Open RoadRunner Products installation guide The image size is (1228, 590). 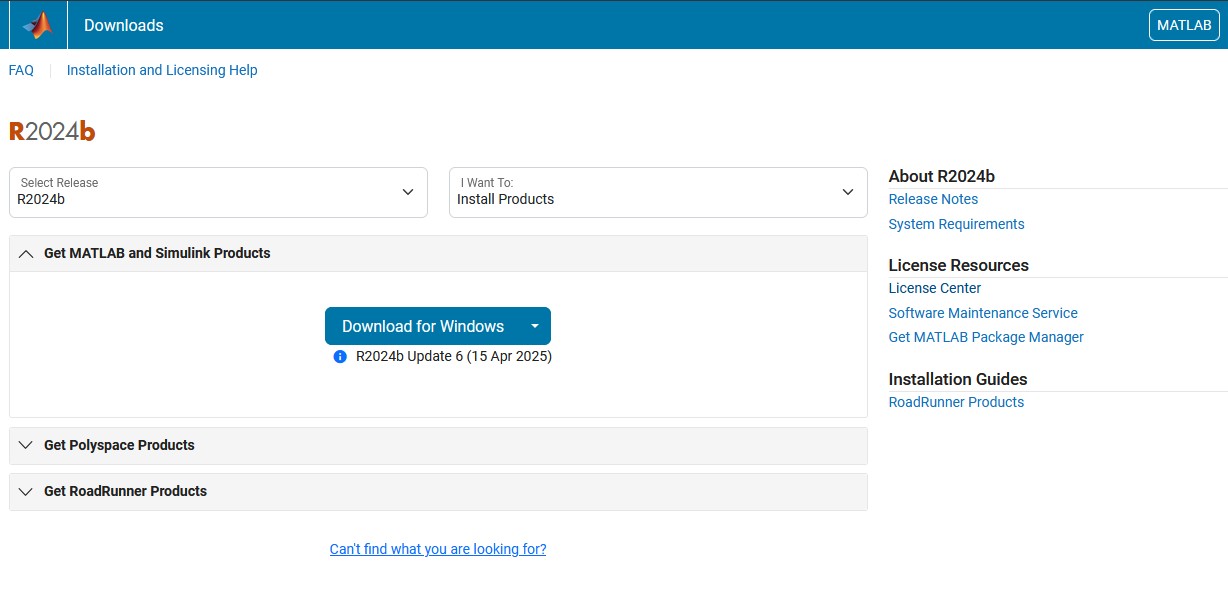tap(956, 403)
